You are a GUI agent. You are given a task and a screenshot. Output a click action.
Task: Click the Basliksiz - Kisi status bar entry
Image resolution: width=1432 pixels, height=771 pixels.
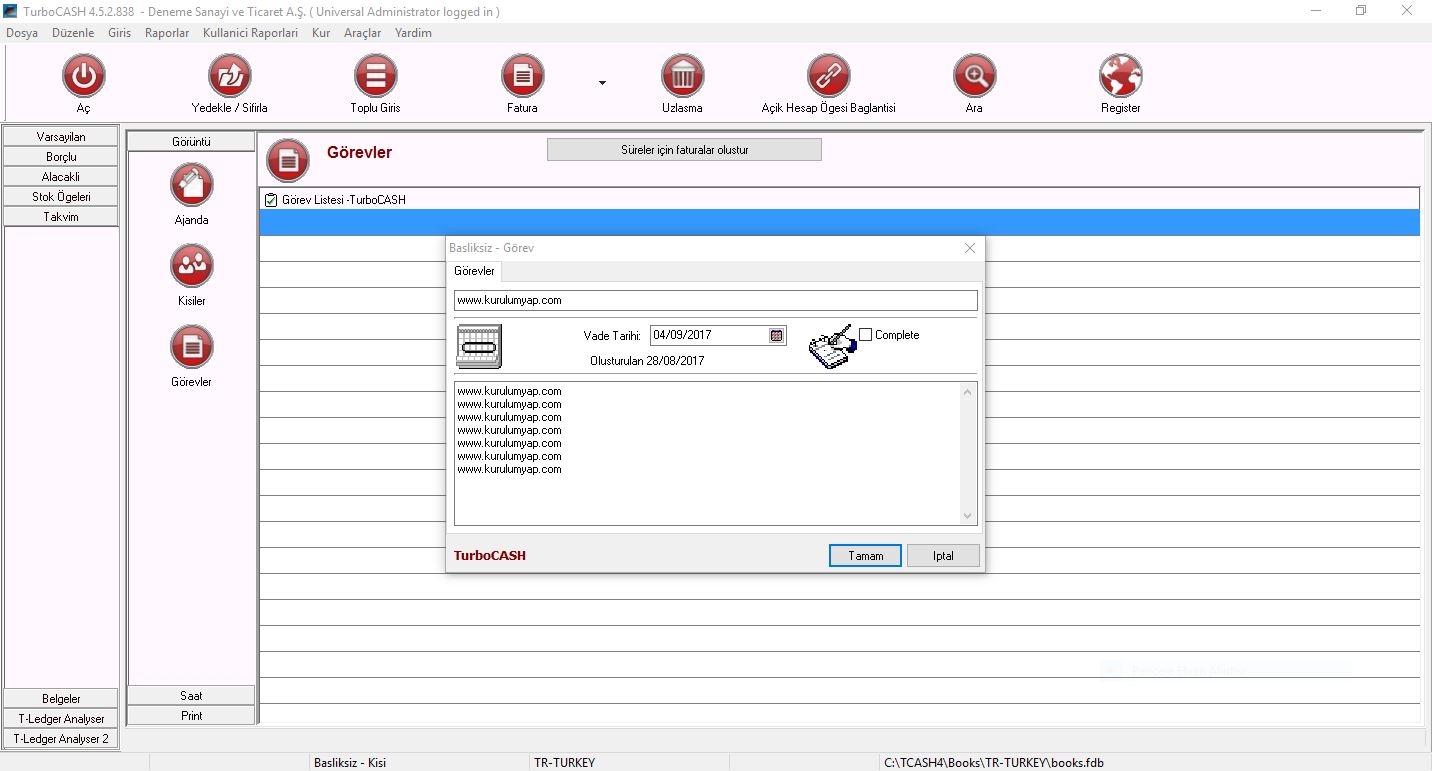(350, 763)
